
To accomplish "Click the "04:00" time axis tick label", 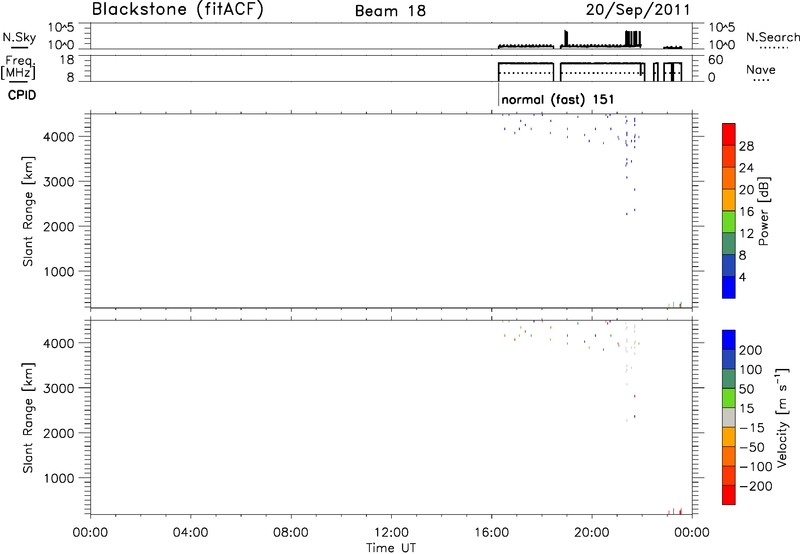I will [x=191, y=533].
